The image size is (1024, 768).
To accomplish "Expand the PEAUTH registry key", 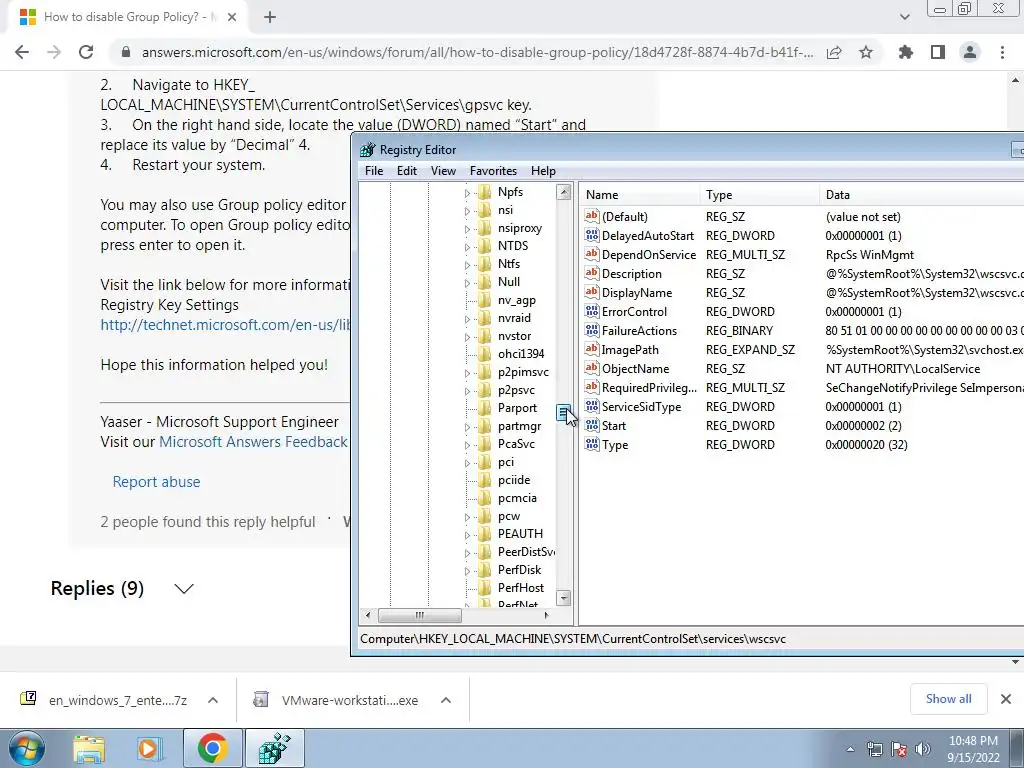I will pos(467,536).
